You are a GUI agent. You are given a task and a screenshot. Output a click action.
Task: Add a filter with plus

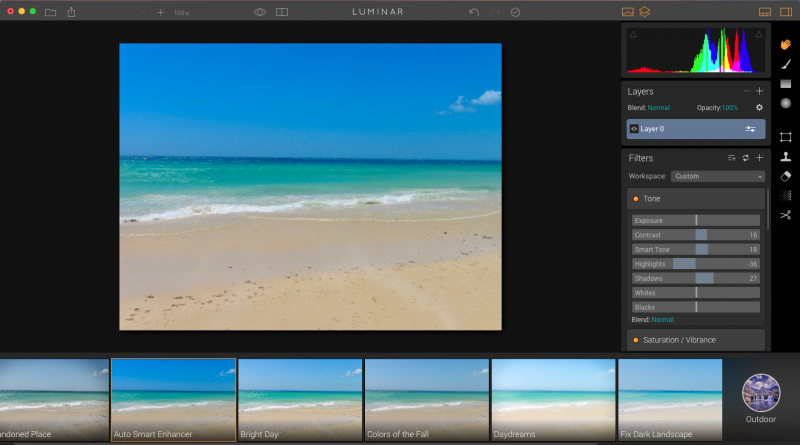(760, 158)
